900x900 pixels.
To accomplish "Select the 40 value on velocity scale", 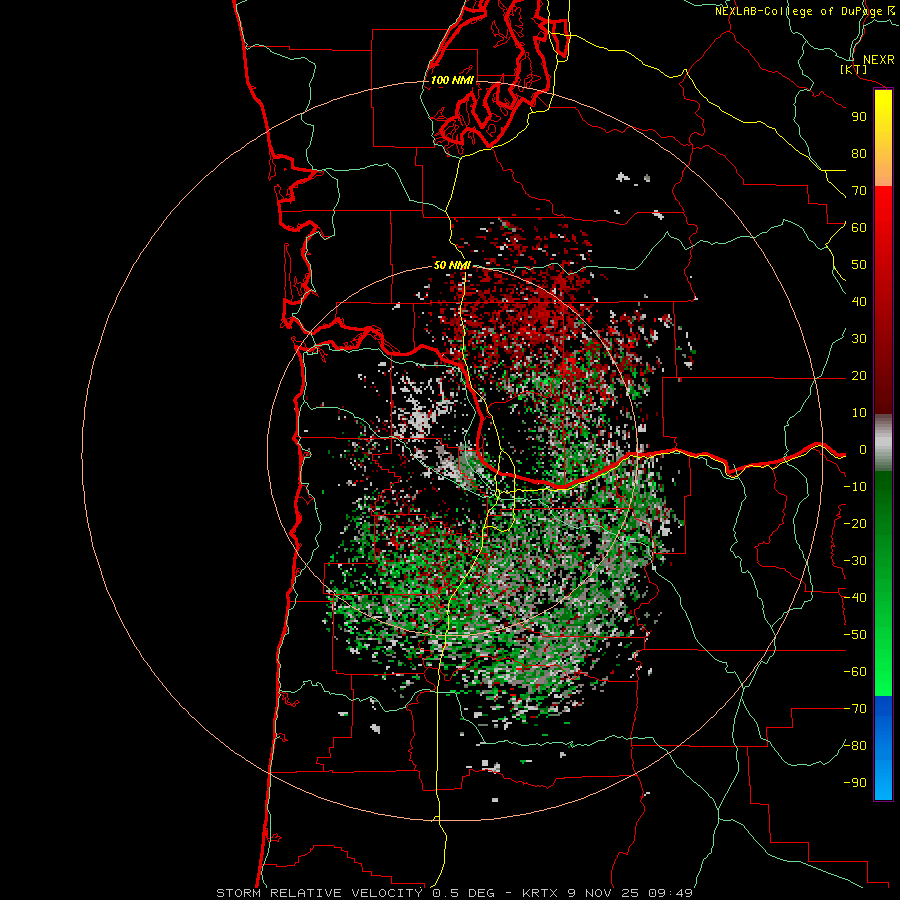I will click(x=859, y=301).
